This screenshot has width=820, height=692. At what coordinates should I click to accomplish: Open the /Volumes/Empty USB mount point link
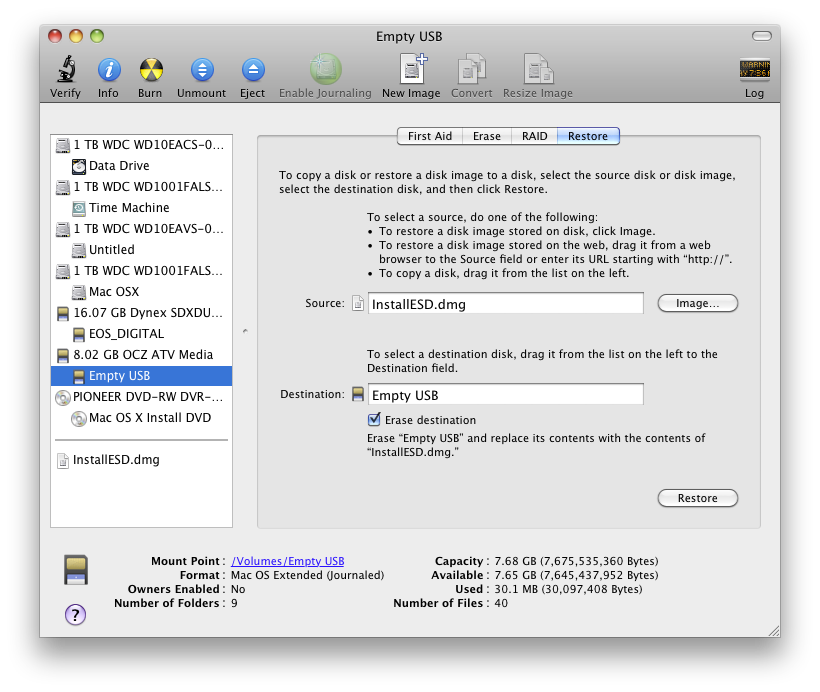pyautogui.click(x=287, y=562)
